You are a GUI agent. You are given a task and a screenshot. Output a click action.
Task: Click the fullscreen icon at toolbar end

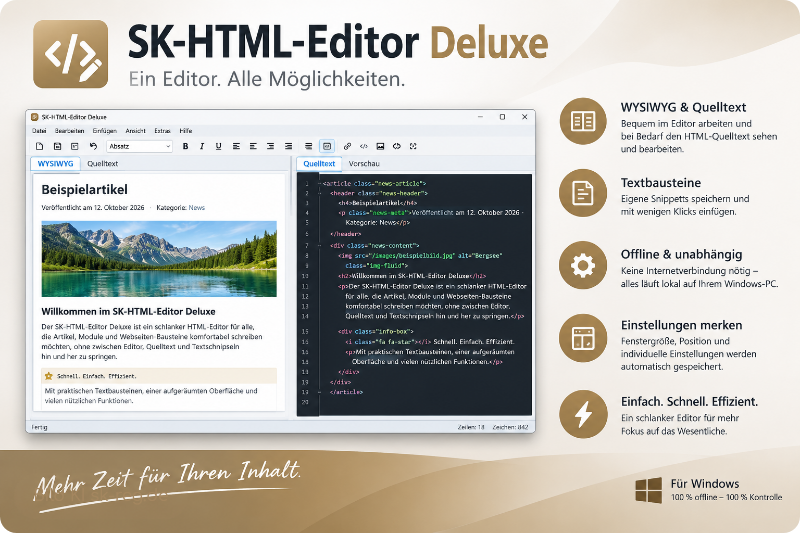(413, 146)
